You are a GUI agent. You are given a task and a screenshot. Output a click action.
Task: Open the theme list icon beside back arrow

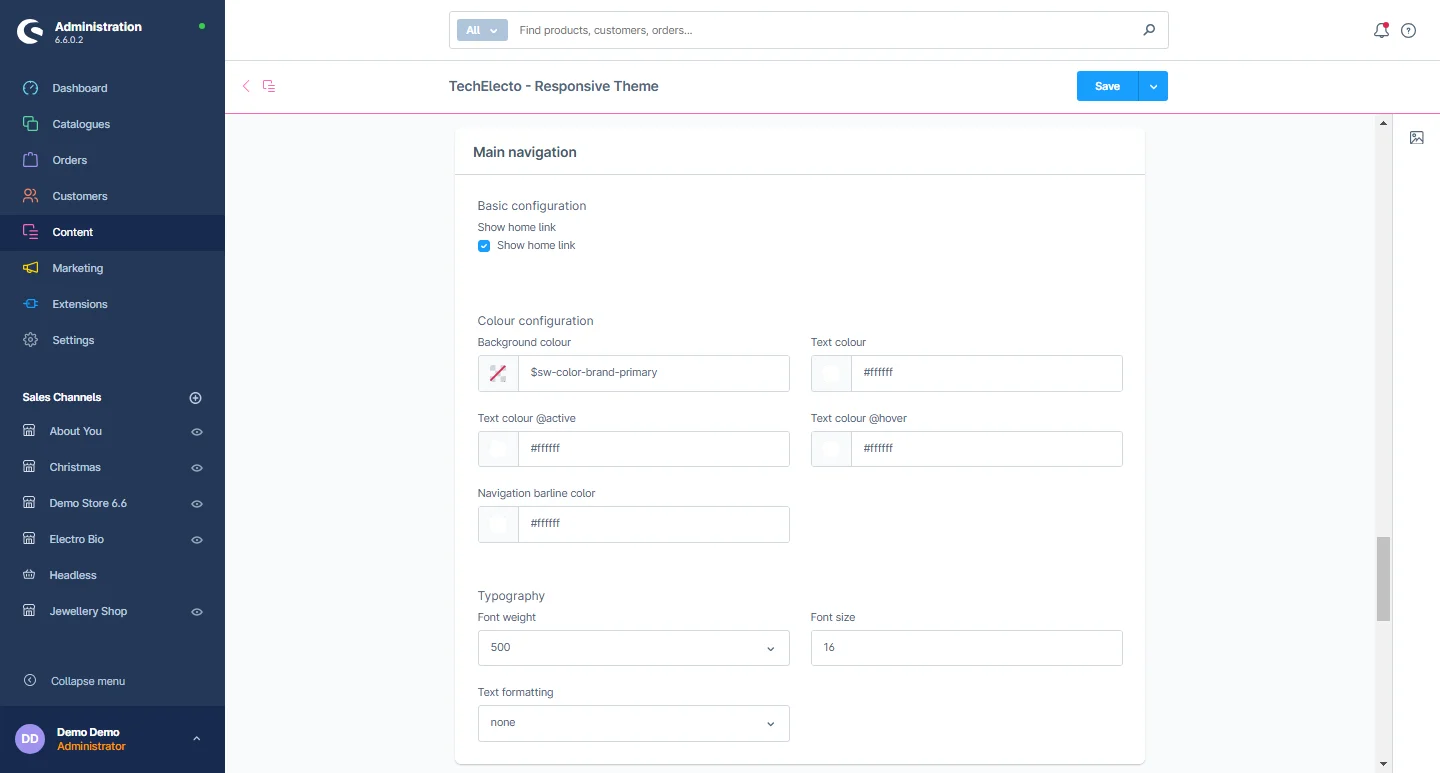pyautogui.click(x=269, y=86)
